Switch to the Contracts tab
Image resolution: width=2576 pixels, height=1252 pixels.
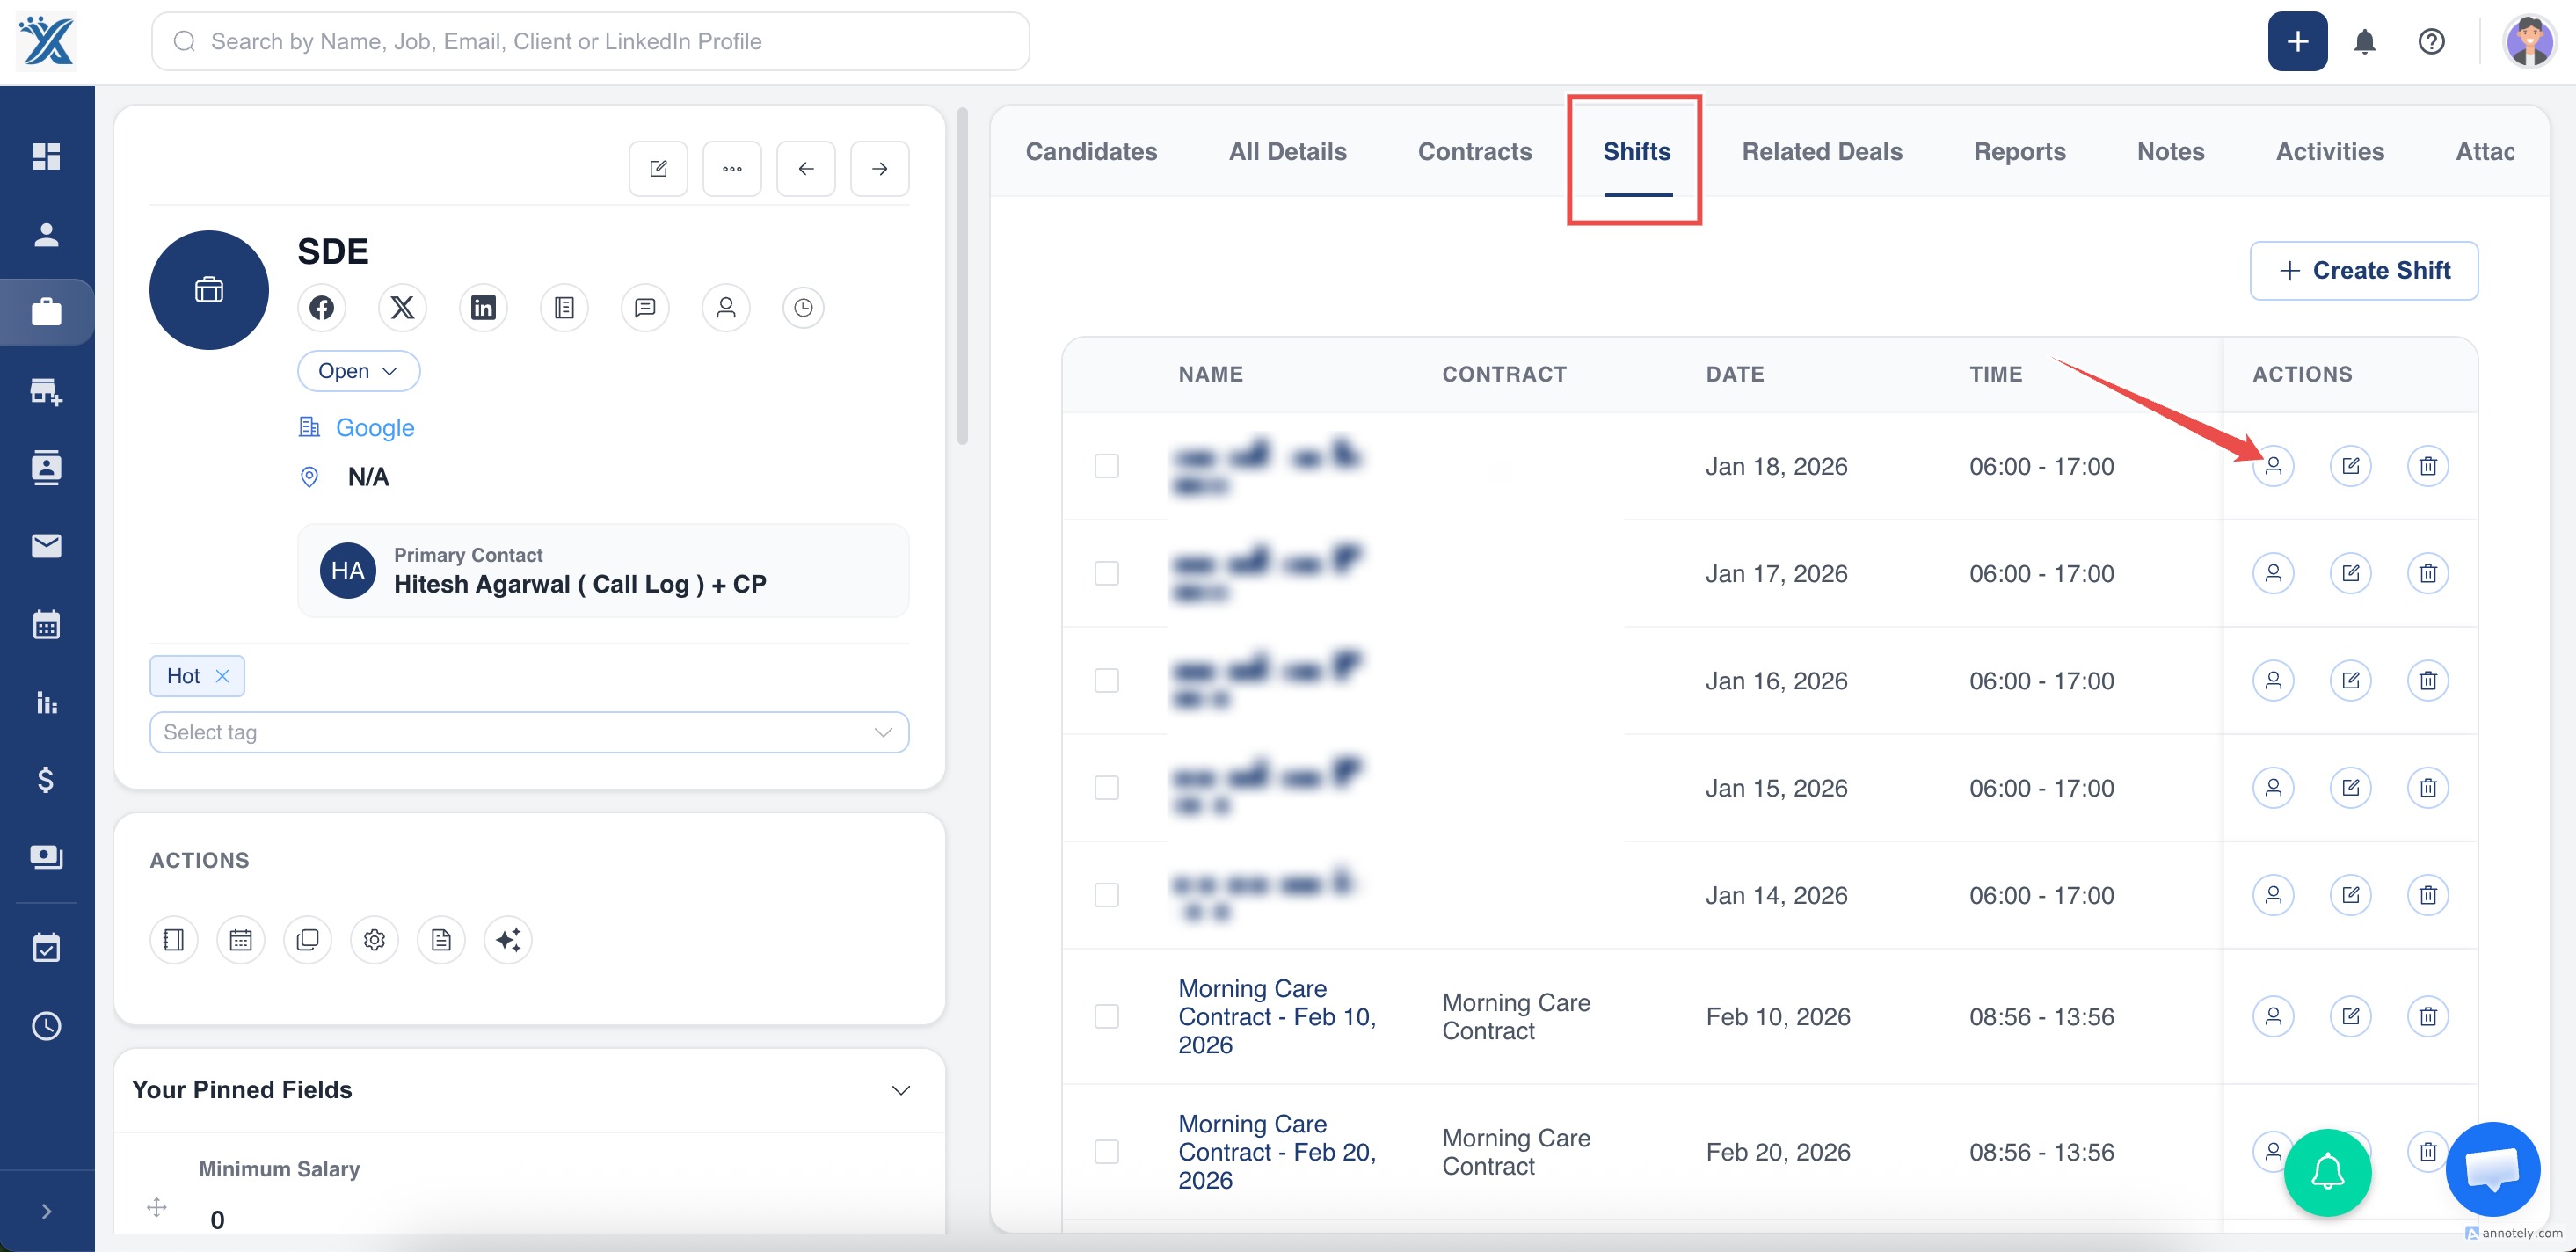(1474, 152)
